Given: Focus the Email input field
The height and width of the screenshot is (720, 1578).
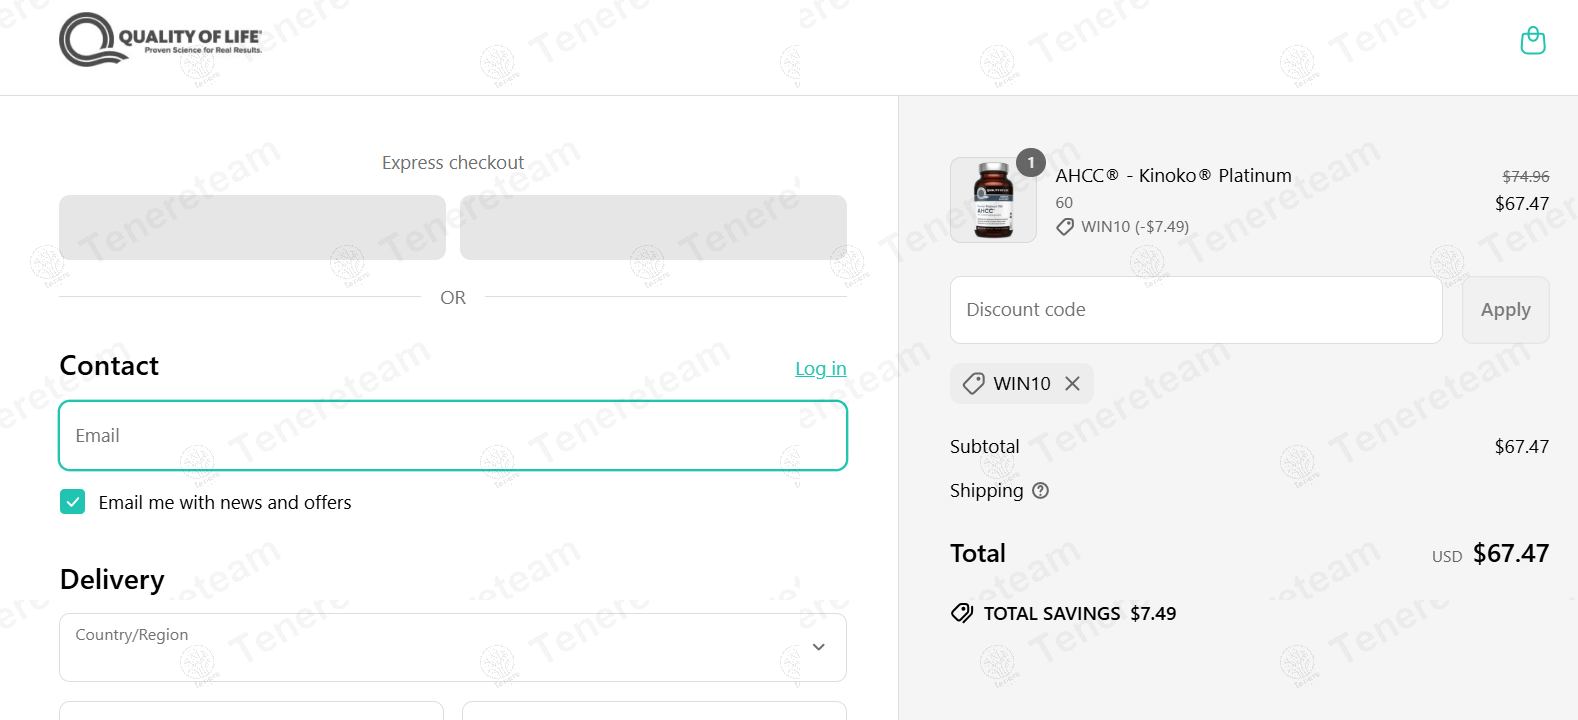Looking at the screenshot, I should pyautogui.click(x=452, y=436).
